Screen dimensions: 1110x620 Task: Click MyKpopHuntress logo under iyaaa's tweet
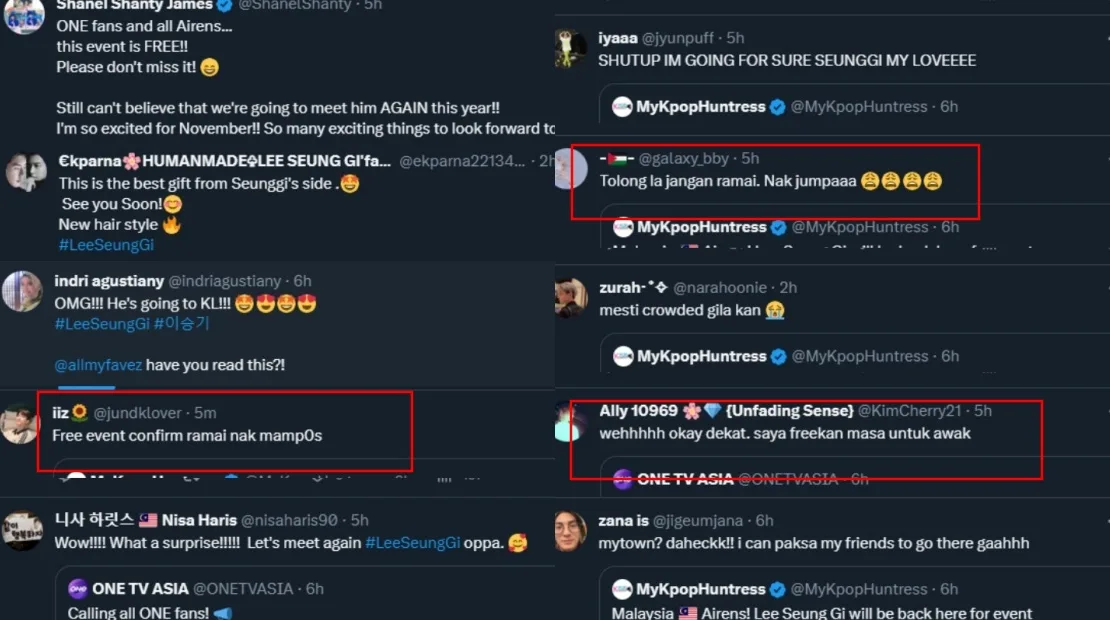point(624,107)
